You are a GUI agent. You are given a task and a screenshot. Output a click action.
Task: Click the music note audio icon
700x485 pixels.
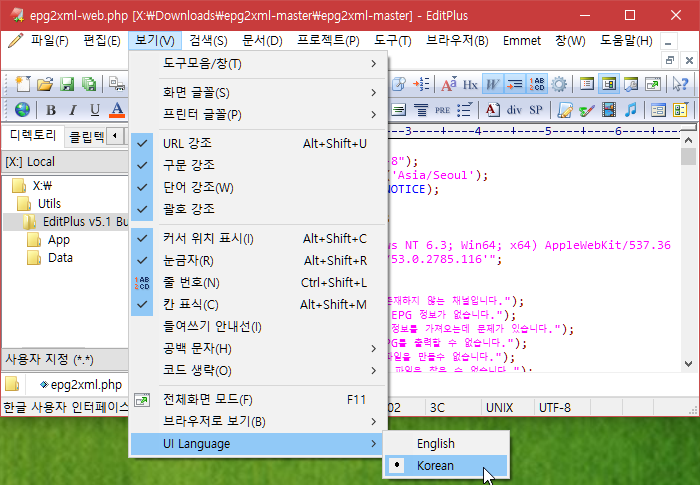coord(631,110)
